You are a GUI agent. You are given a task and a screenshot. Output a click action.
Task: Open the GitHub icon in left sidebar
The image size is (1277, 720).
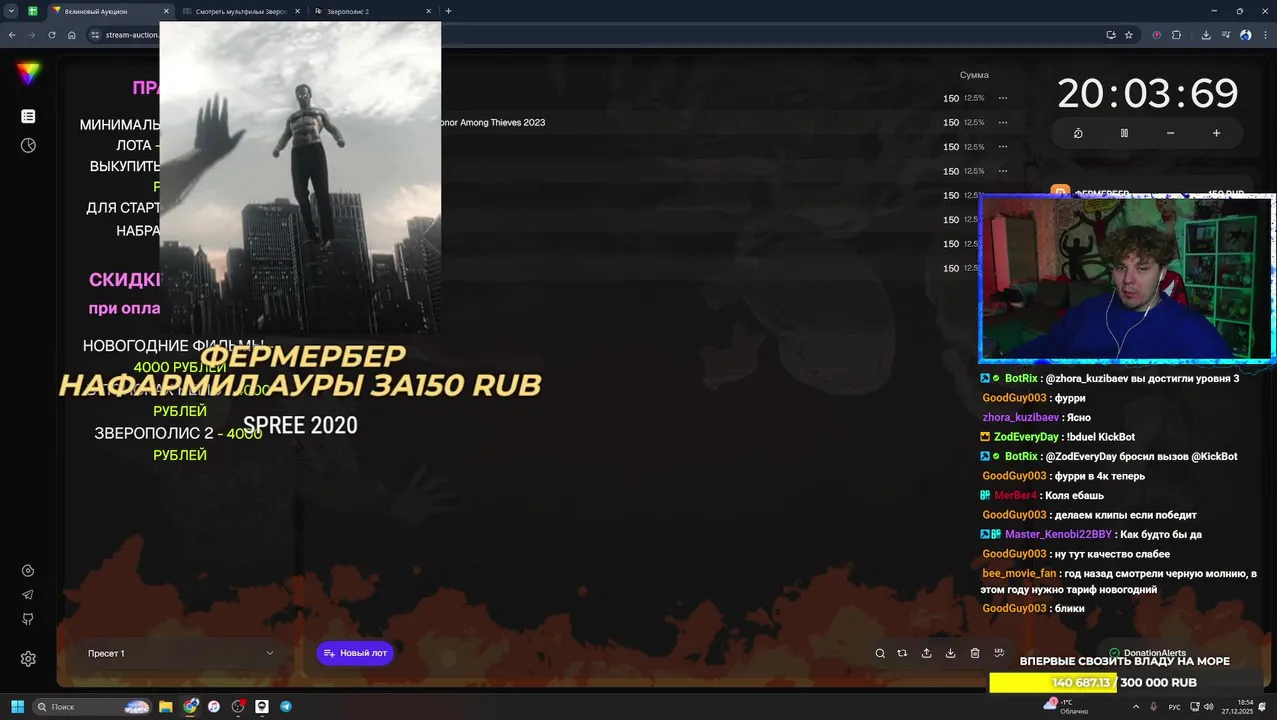28,619
